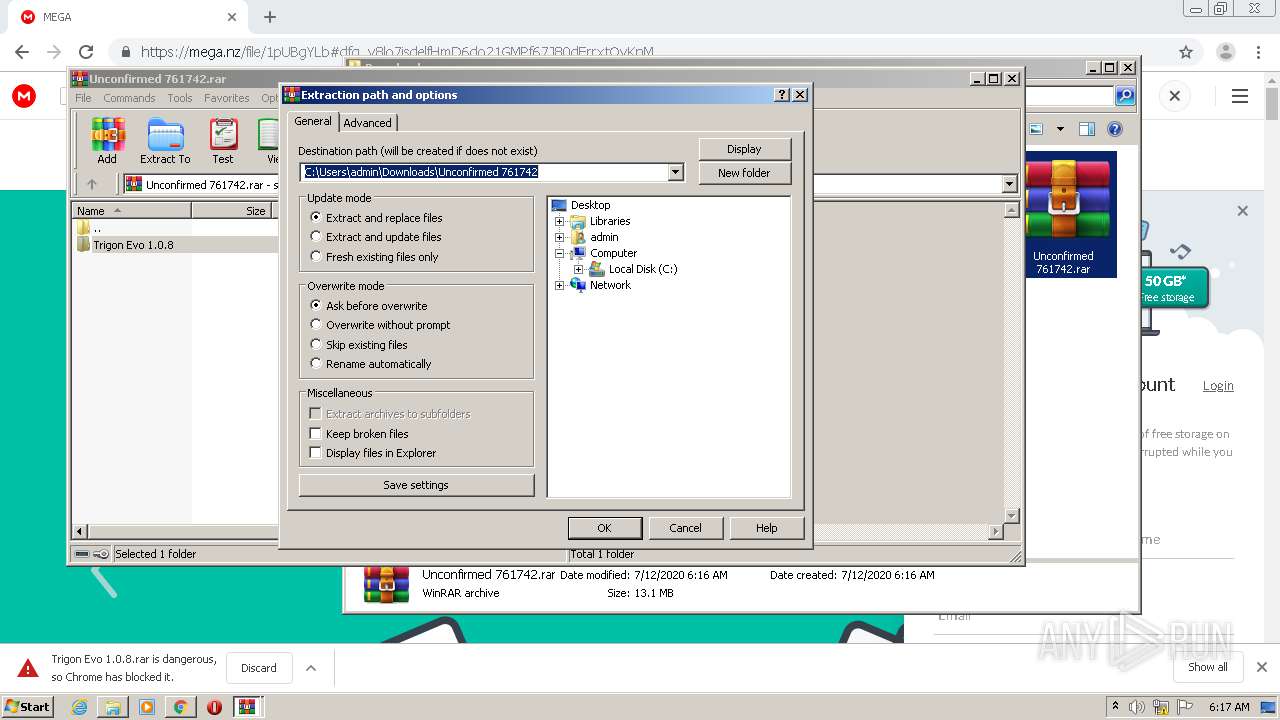This screenshot has height=720, width=1280.
Task: Reload the MEGA page
Action: click(x=86, y=52)
